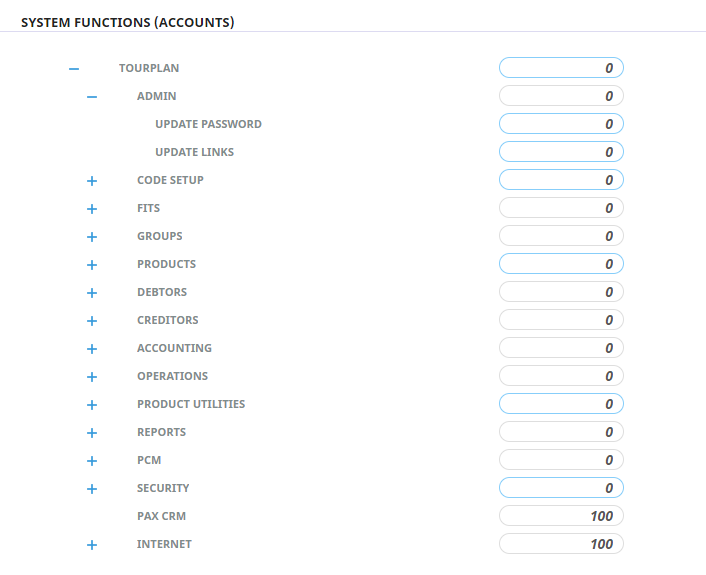Expand the OPERATIONS plus icon
This screenshot has width=706, height=575.
coord(92,377)
